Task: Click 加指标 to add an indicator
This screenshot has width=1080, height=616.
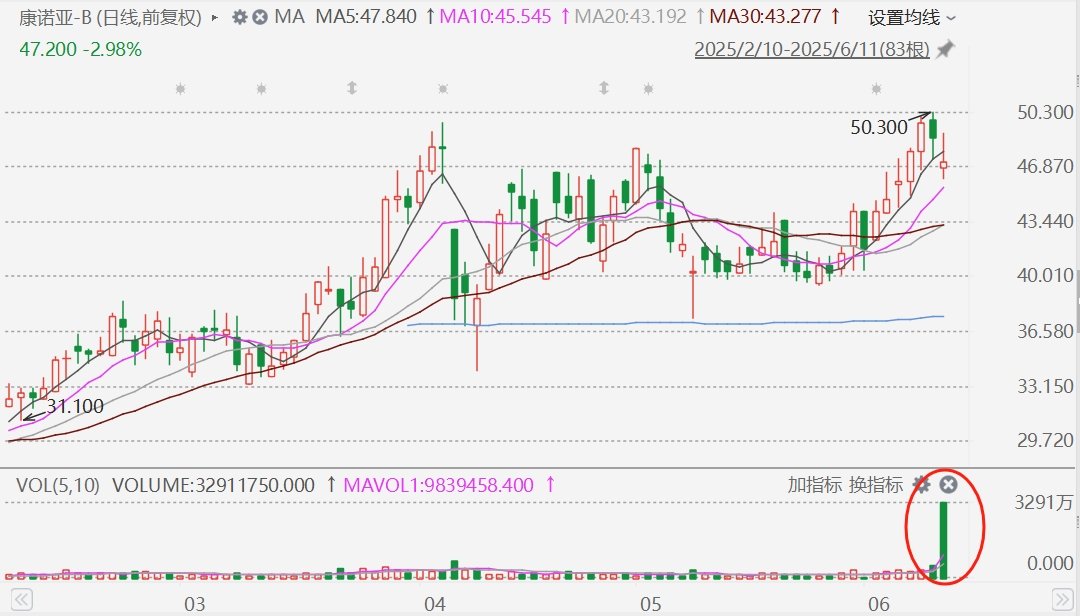Action: click(815, 485)
